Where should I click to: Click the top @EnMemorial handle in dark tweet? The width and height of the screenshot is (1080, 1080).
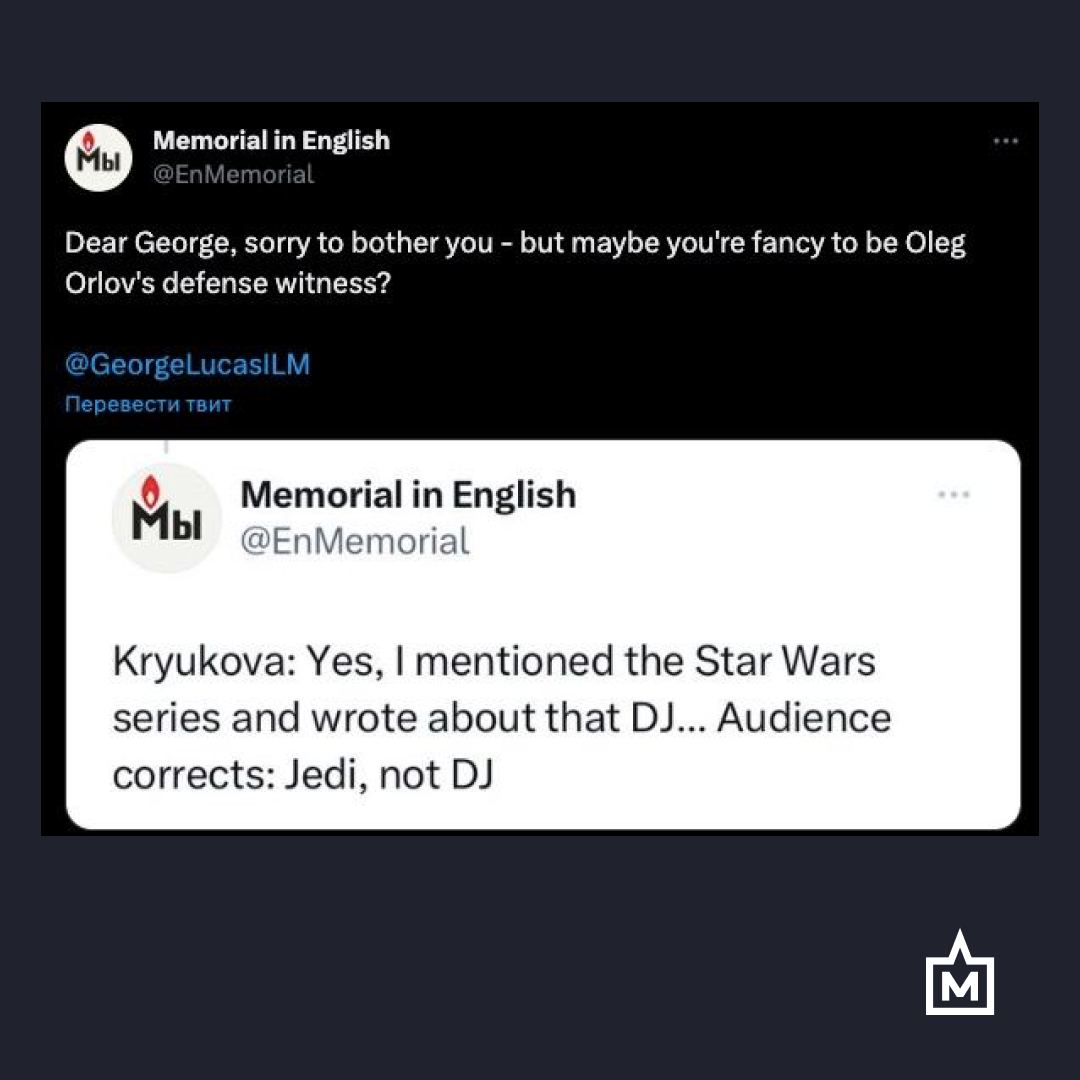tap(233, 174)
